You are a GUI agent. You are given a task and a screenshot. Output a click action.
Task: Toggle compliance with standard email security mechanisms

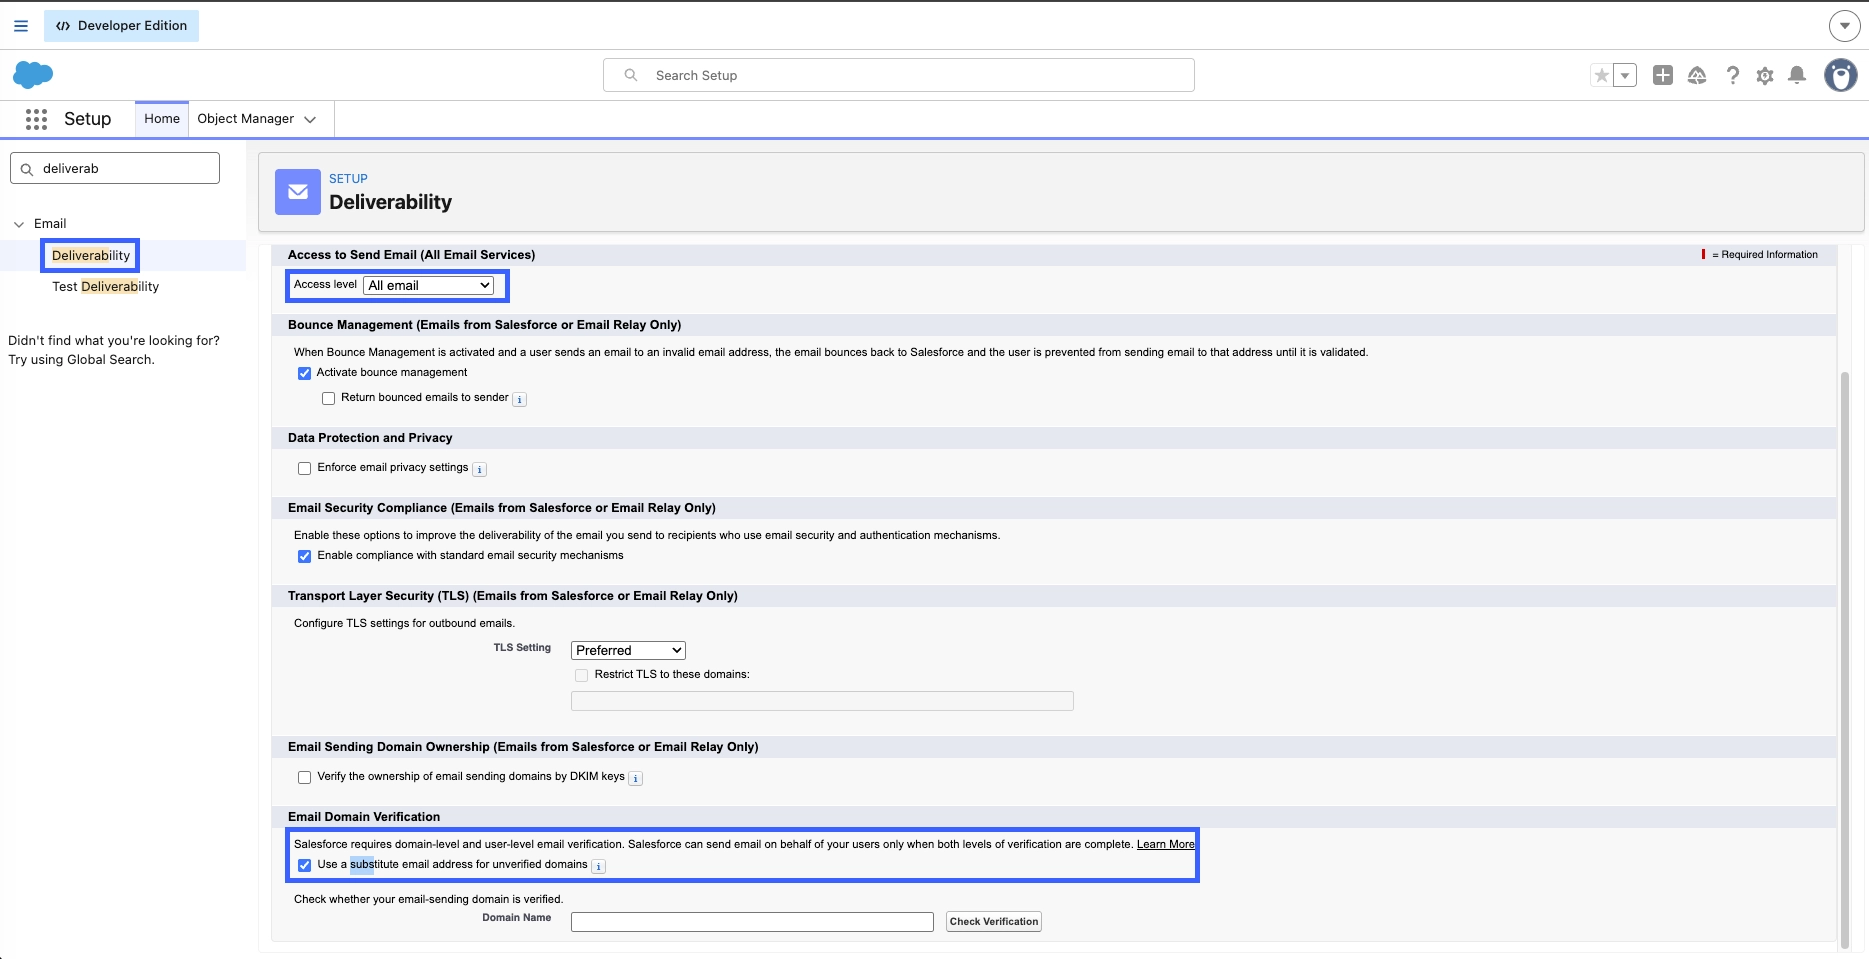click(305, 556)
